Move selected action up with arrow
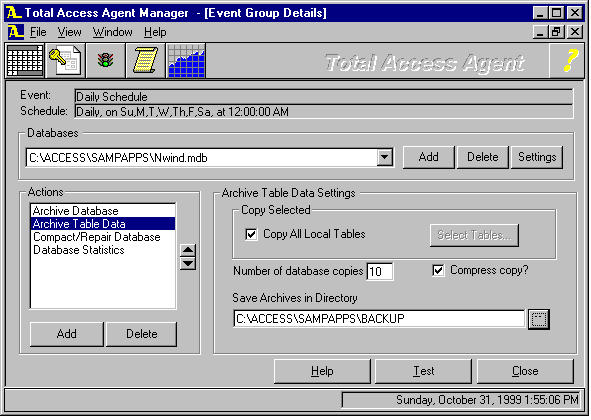The width and height of the screenshot is (591, 420). [188, 250]
